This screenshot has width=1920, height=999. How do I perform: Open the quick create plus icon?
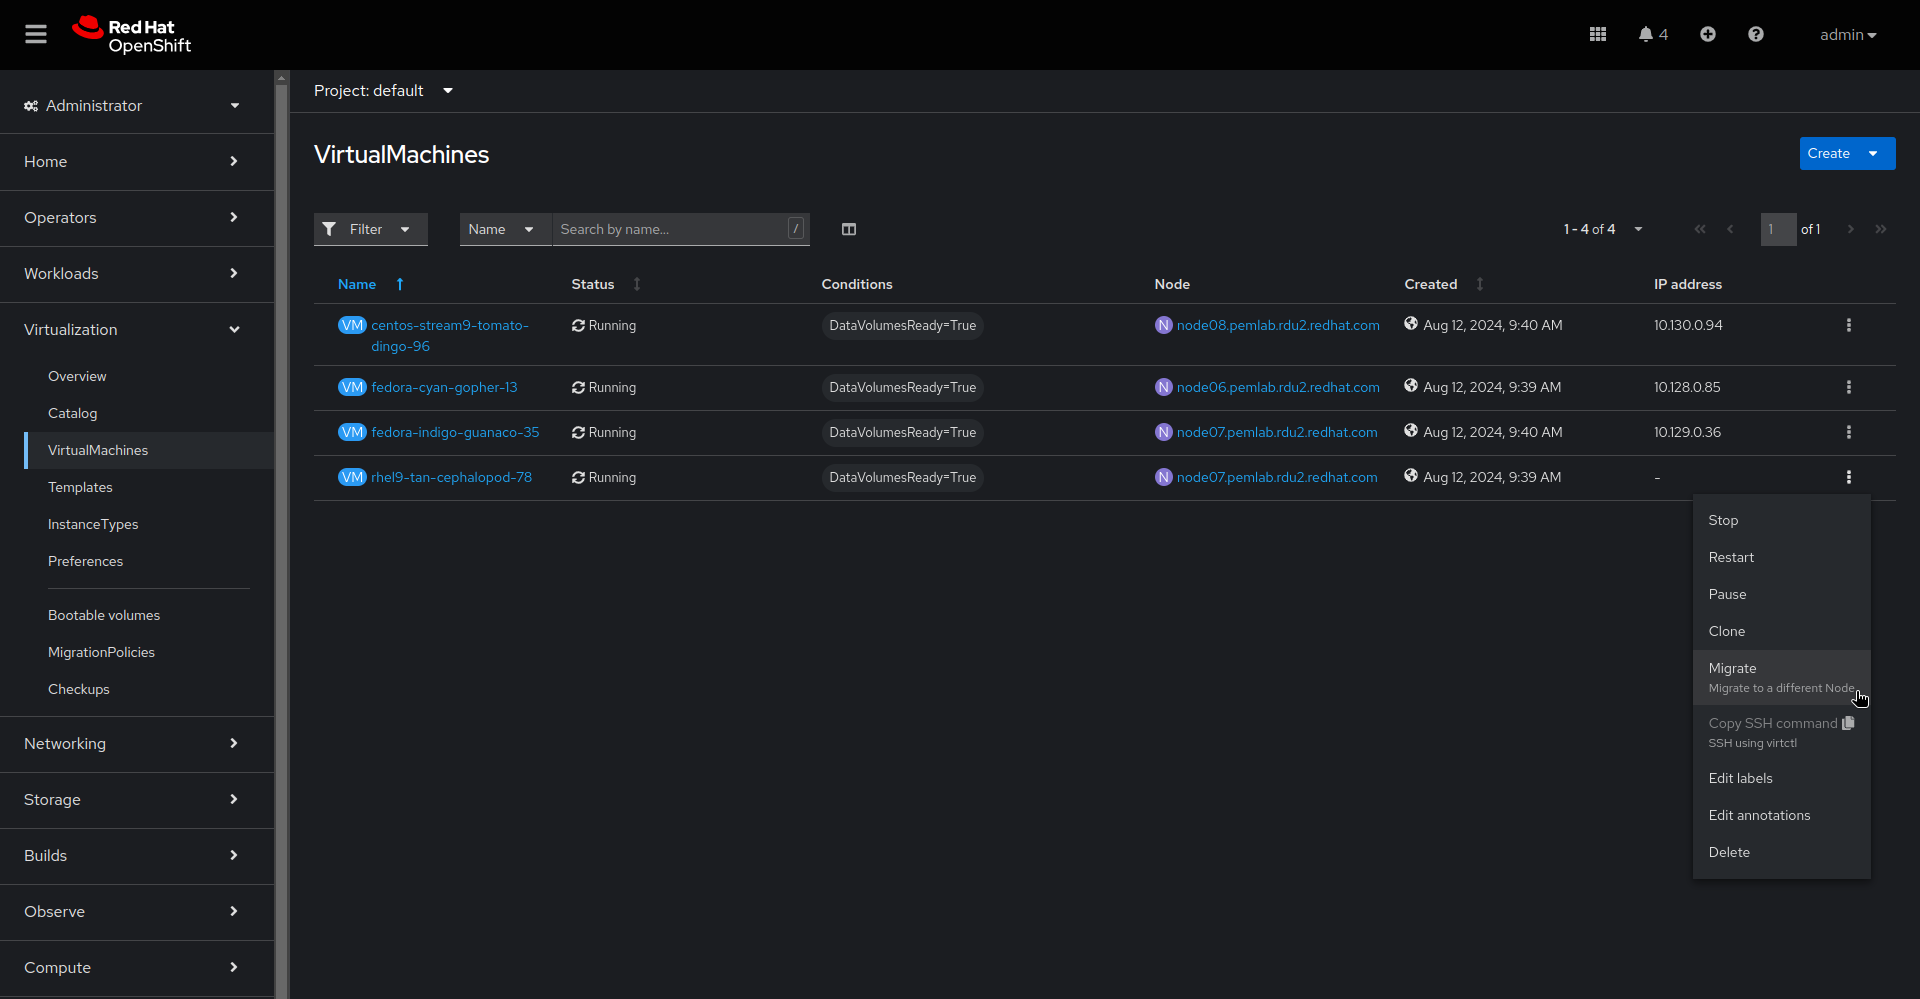[x=1707, y=34]
